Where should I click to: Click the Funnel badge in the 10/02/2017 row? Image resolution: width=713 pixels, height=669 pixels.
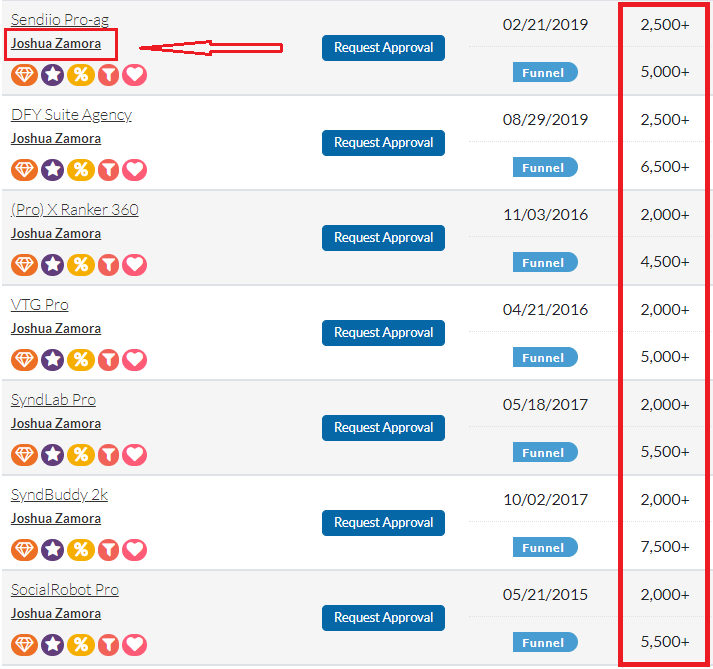click(545, 548)
